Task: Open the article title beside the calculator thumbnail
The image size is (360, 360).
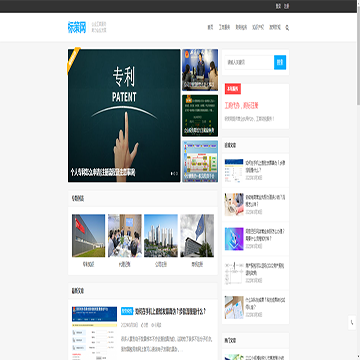Action: click(x=265, y=201)
